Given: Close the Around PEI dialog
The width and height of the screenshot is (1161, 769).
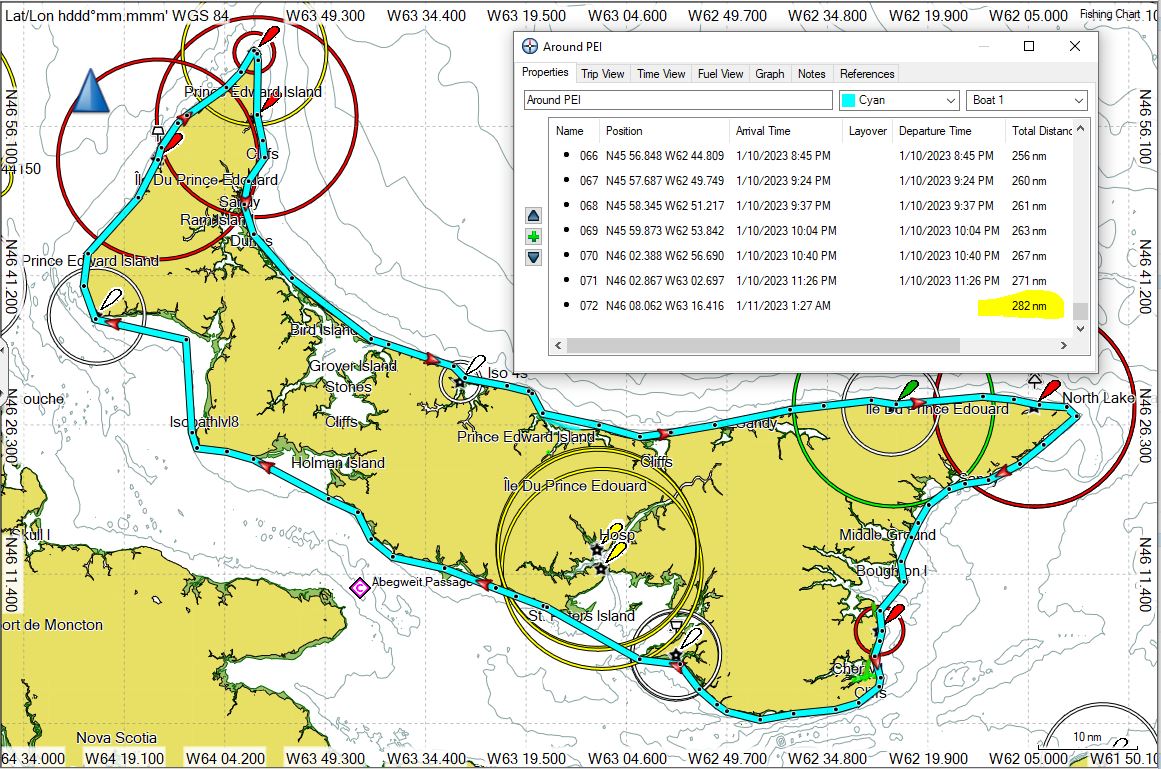Looking at the screenshot, I should coord(1074,47).
